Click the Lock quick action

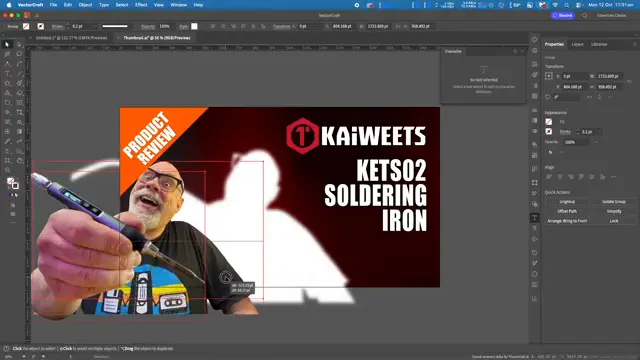(x=614, y=221)
